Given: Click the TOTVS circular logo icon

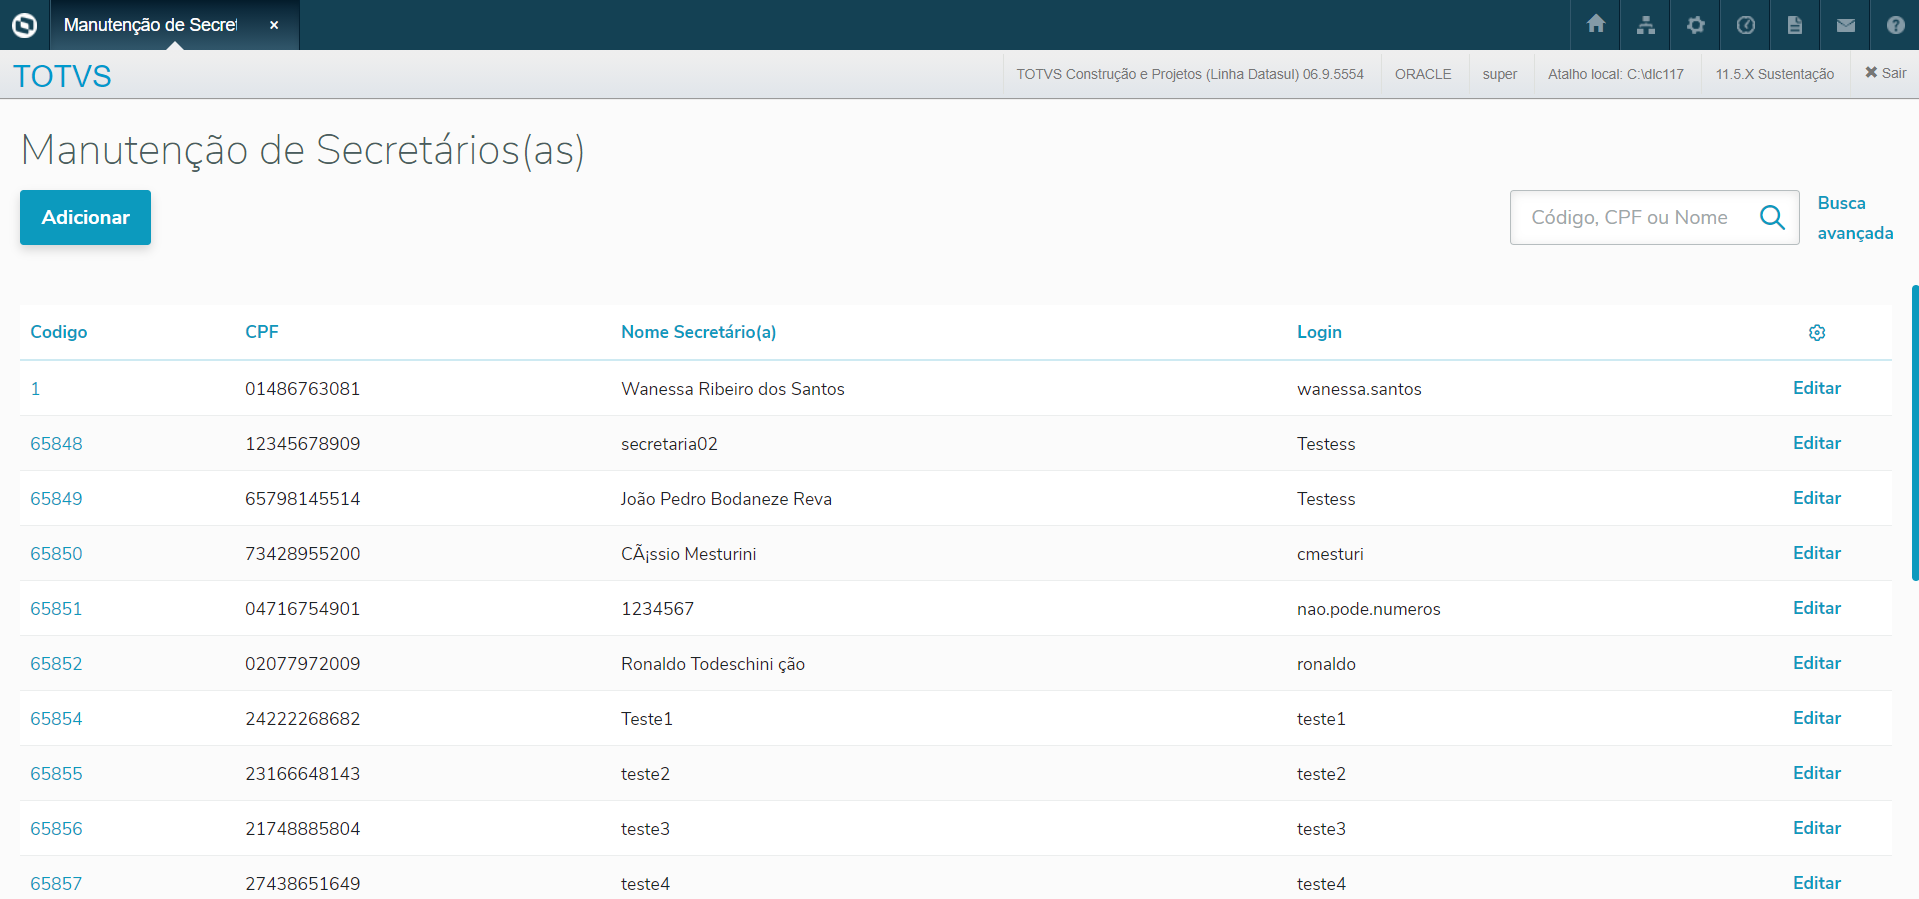Looking at the screenshot, I should 24,25.
